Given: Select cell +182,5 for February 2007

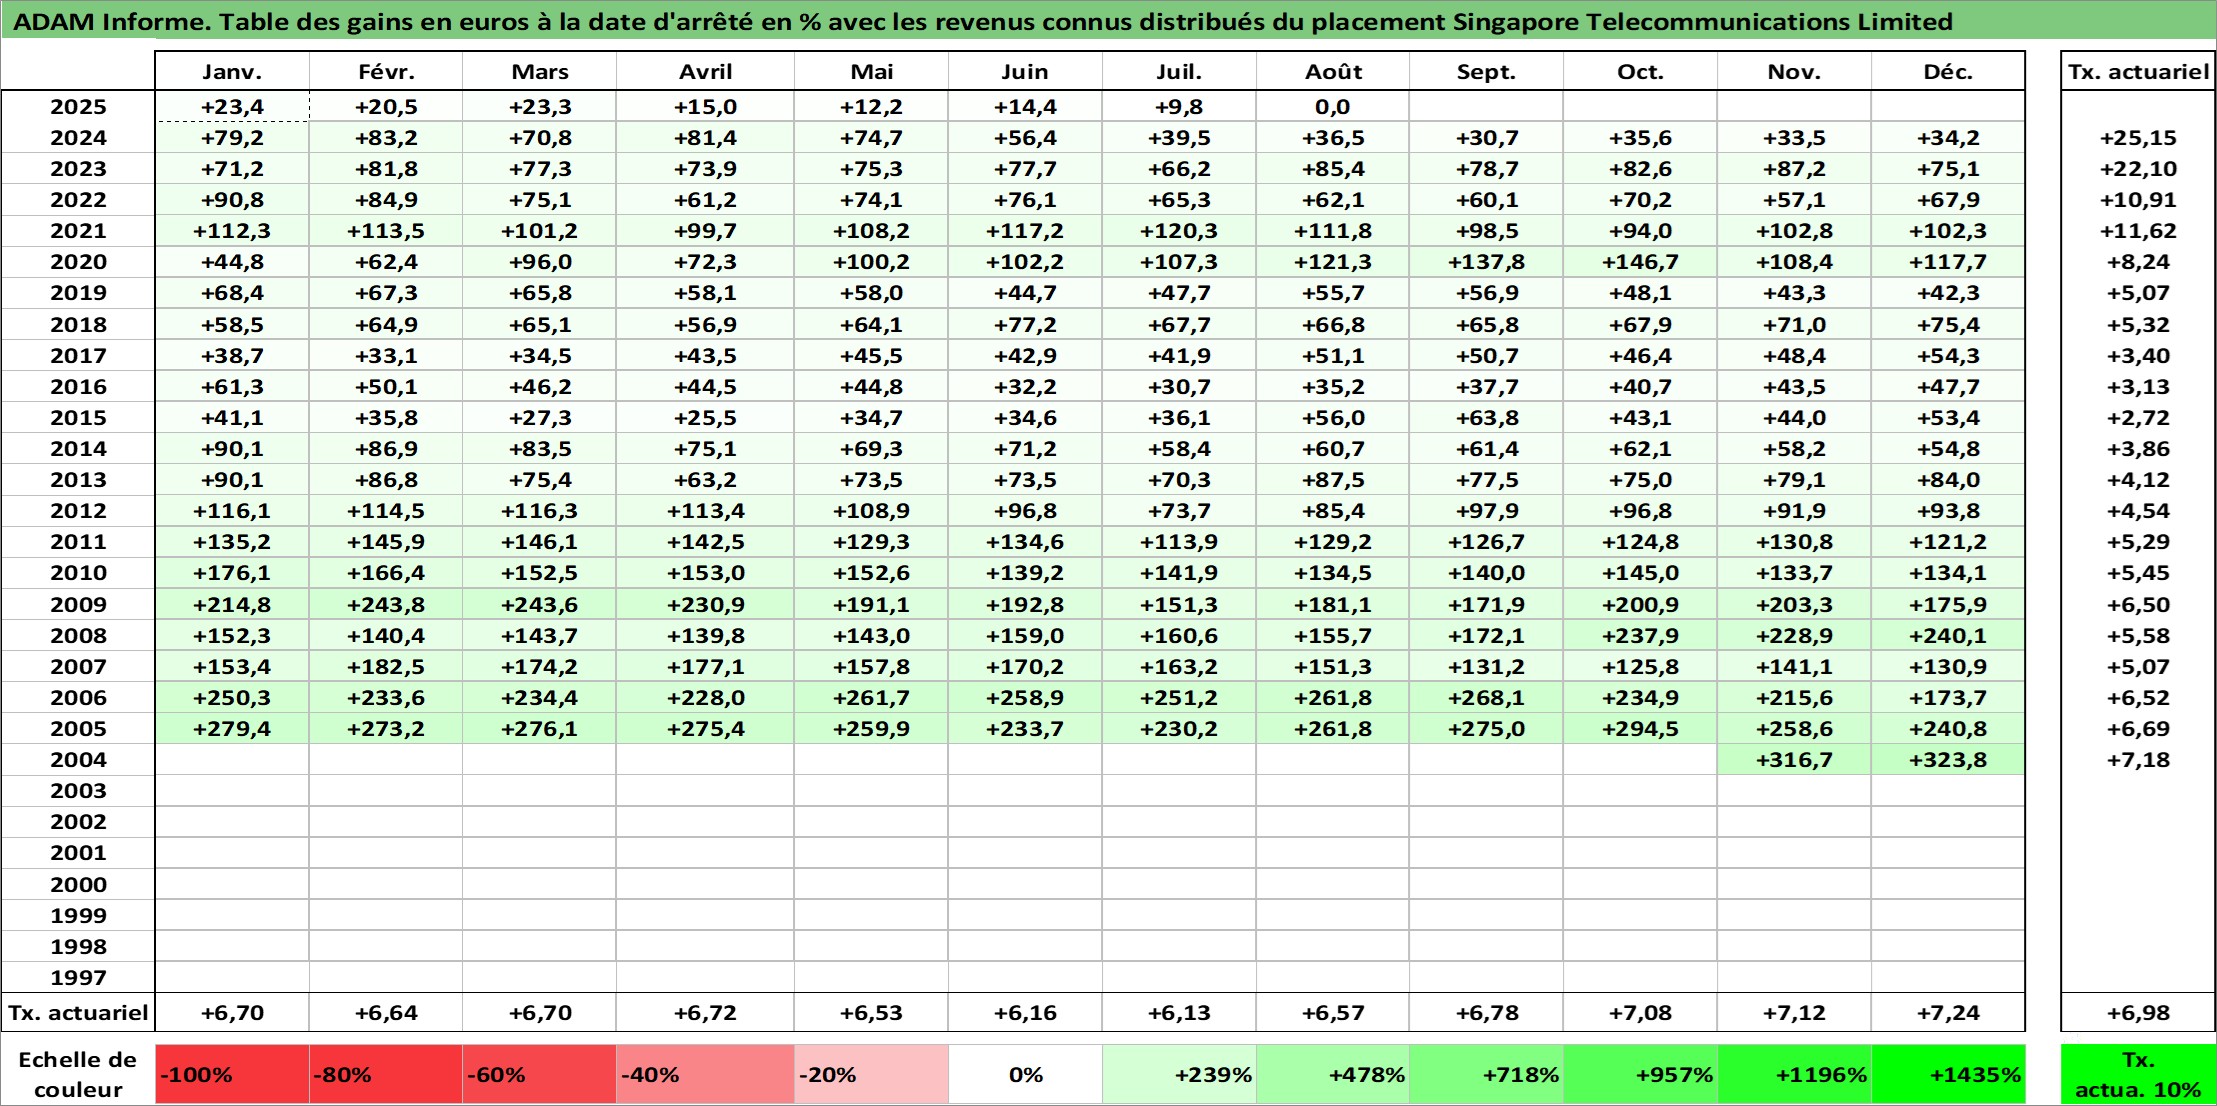Looking at the screenshot, I should (386, 667).
